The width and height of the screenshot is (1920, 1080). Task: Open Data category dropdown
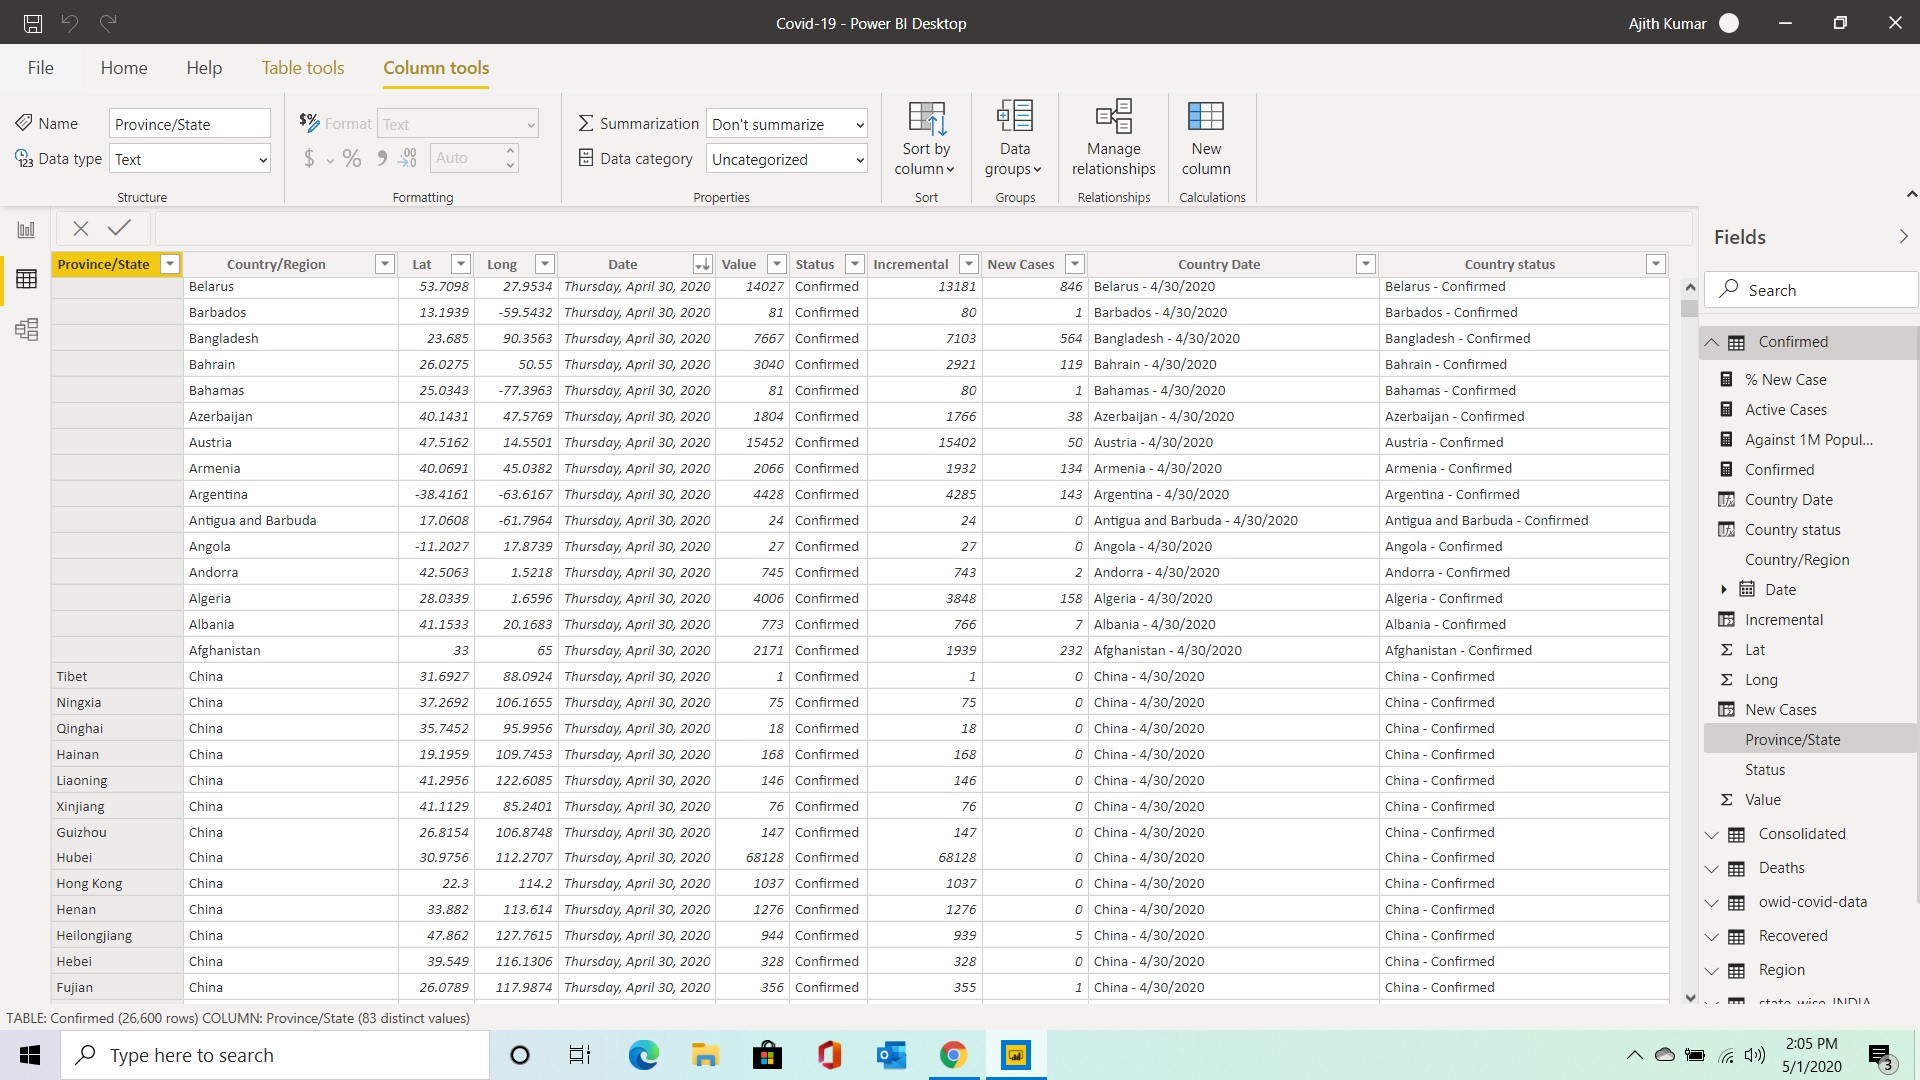(787, 158)
